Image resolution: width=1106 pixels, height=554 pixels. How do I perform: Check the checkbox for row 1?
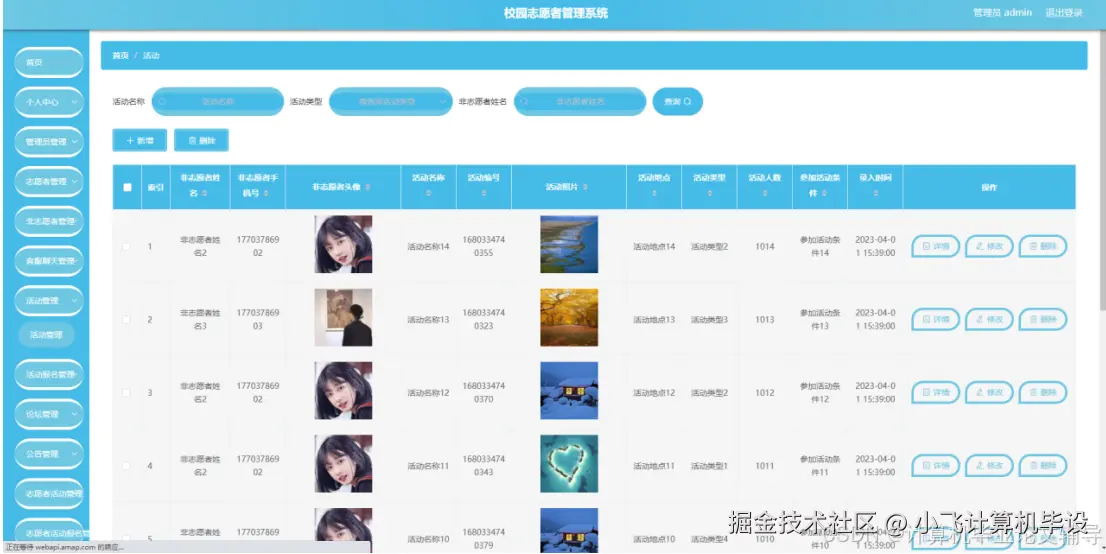click(127, 247)
